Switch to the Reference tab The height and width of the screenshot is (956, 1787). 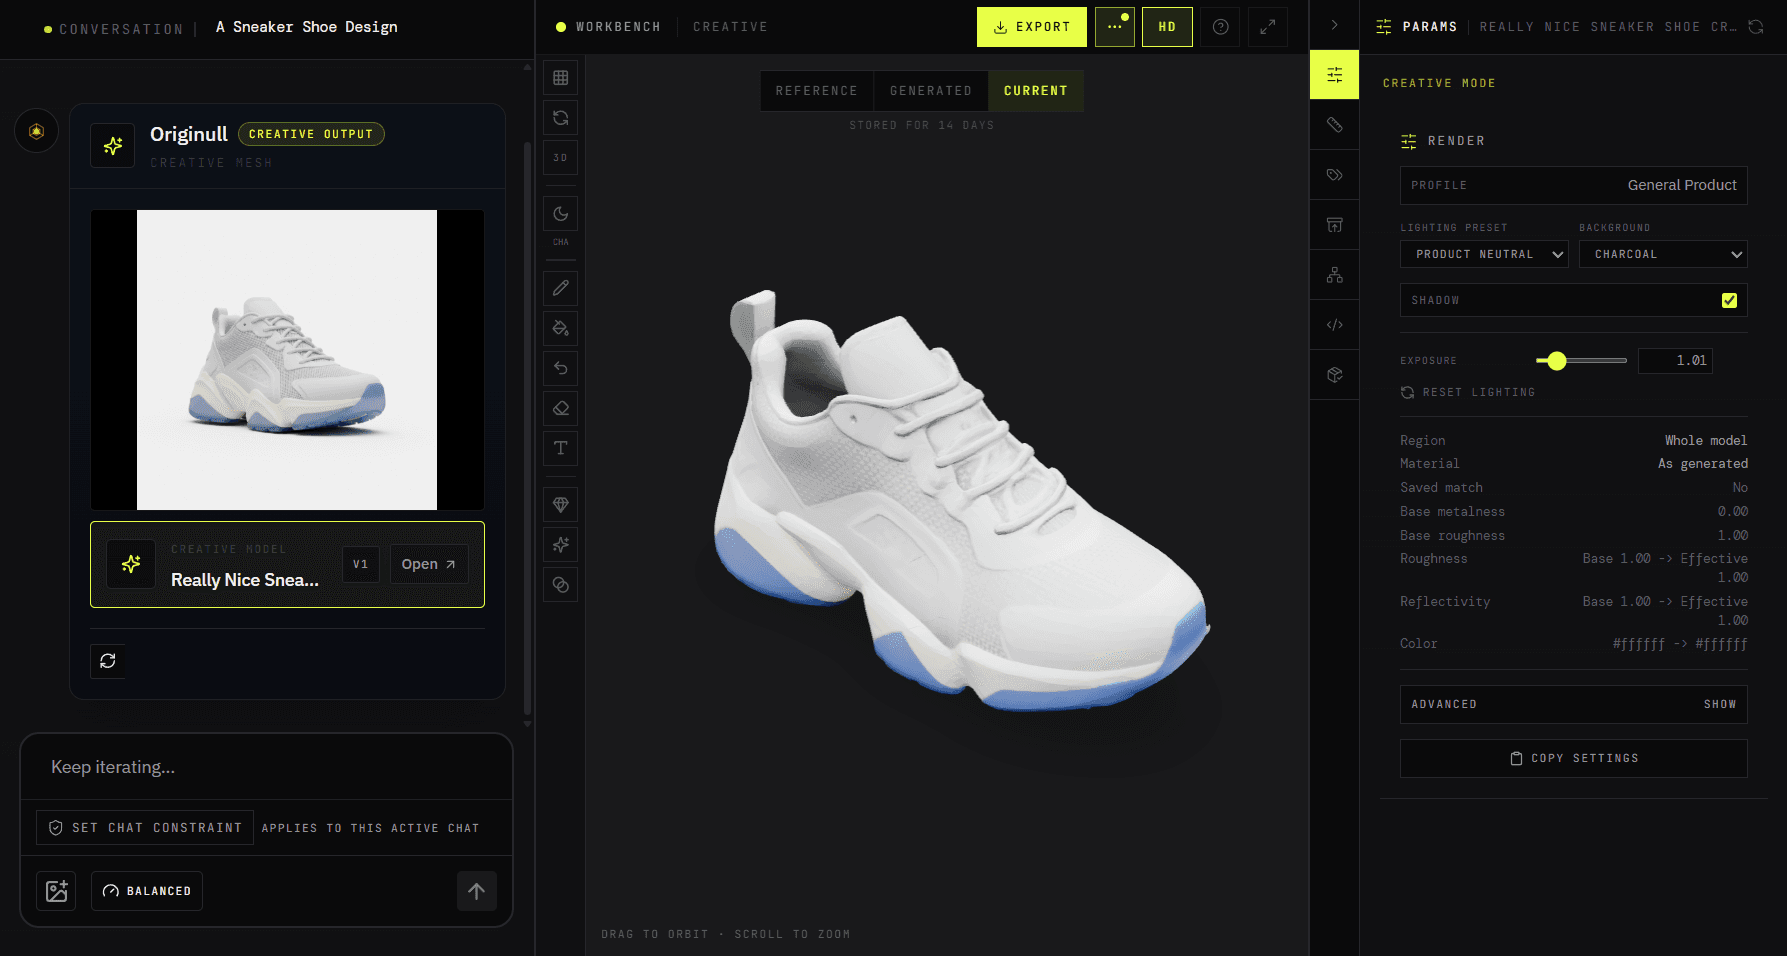[817, 91]
